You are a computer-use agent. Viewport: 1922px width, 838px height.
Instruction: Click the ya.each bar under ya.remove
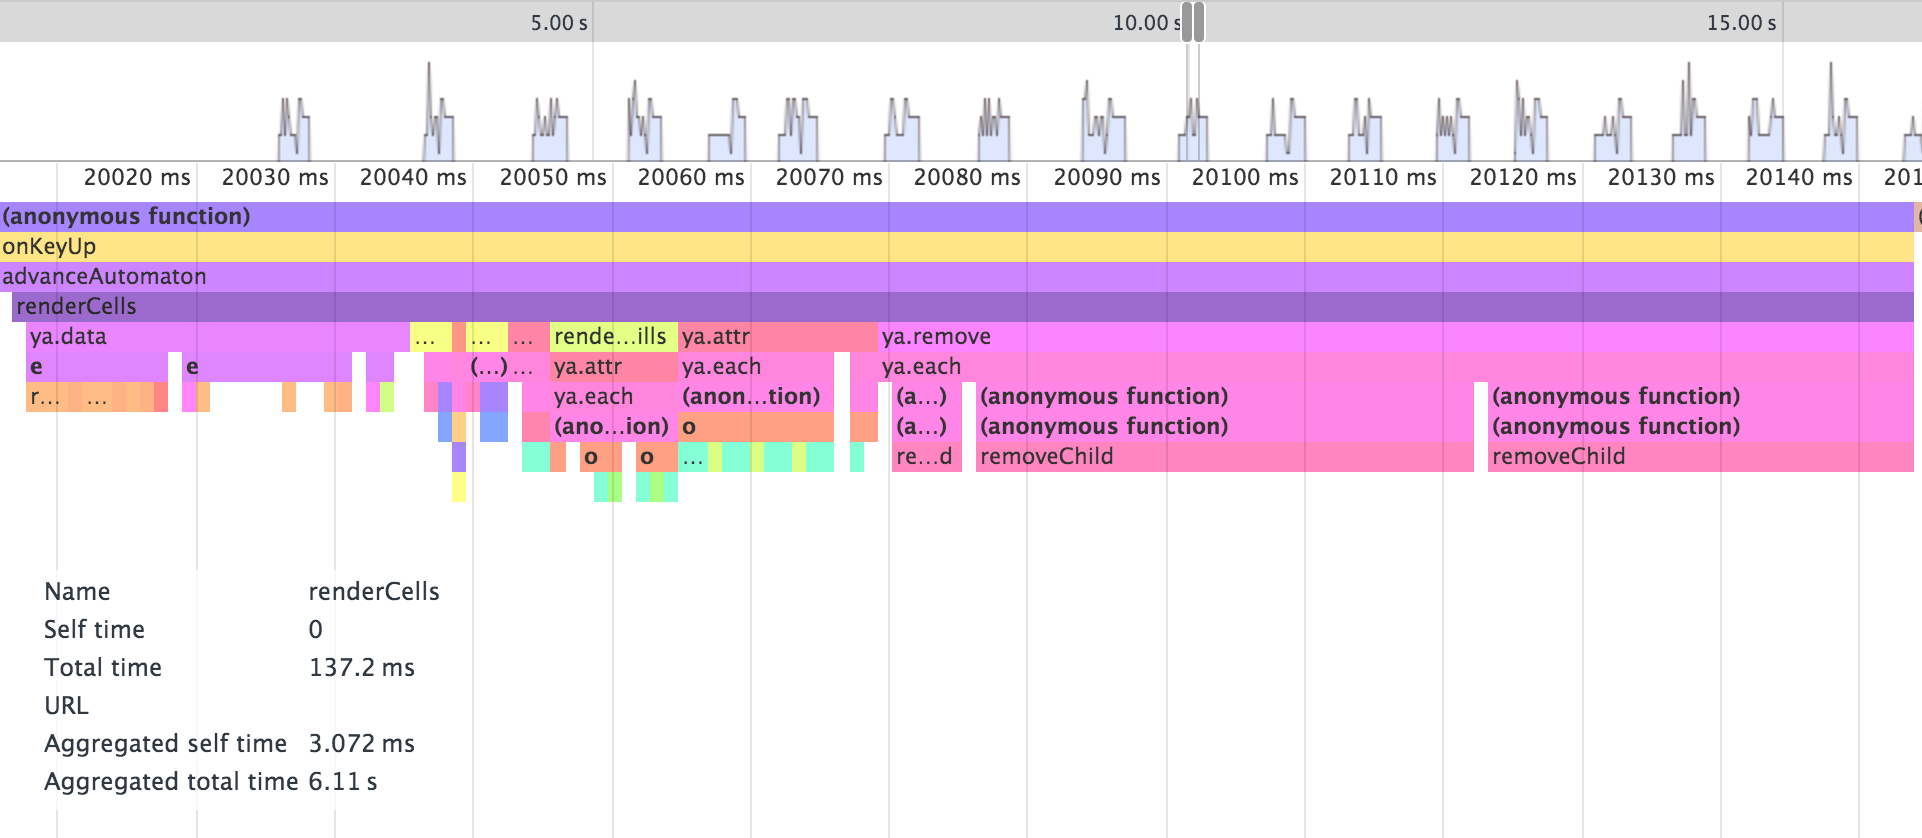click(x=1396, y=367)
